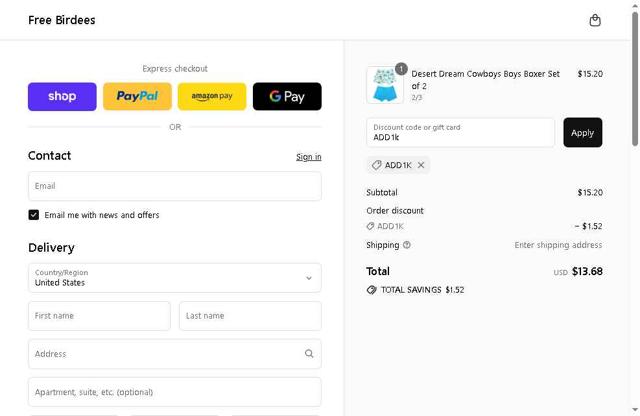Click the Desert Dream Cowboys Boys Boxer Set title
The image size is (640, 416).
pos(485,80)
